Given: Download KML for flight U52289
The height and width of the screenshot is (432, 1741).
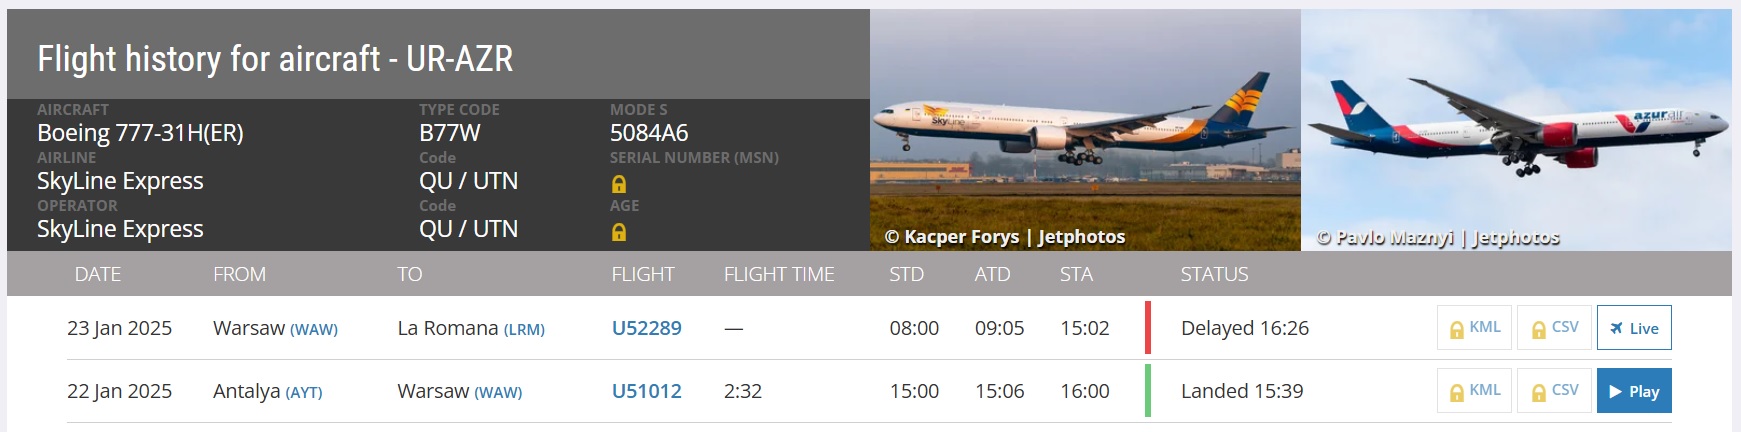Looking at the screenshot, I should point(1475,328).
